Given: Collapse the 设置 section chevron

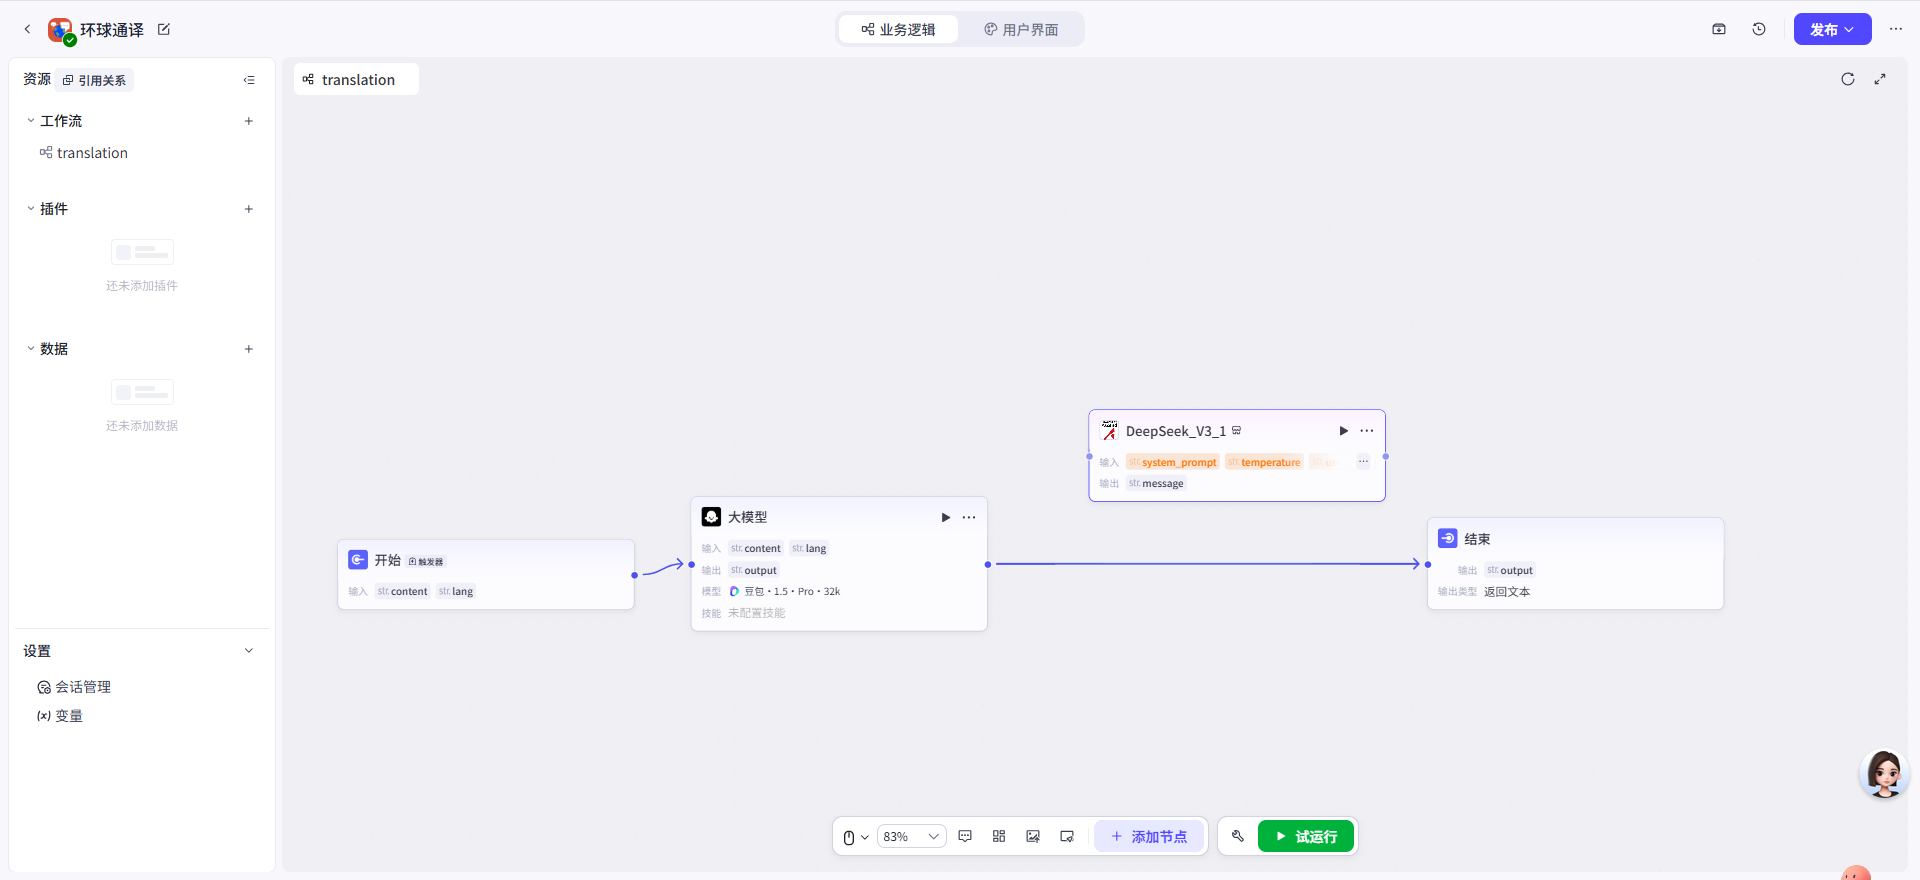Looking at the screenshot, I should (x=249, y=651).
